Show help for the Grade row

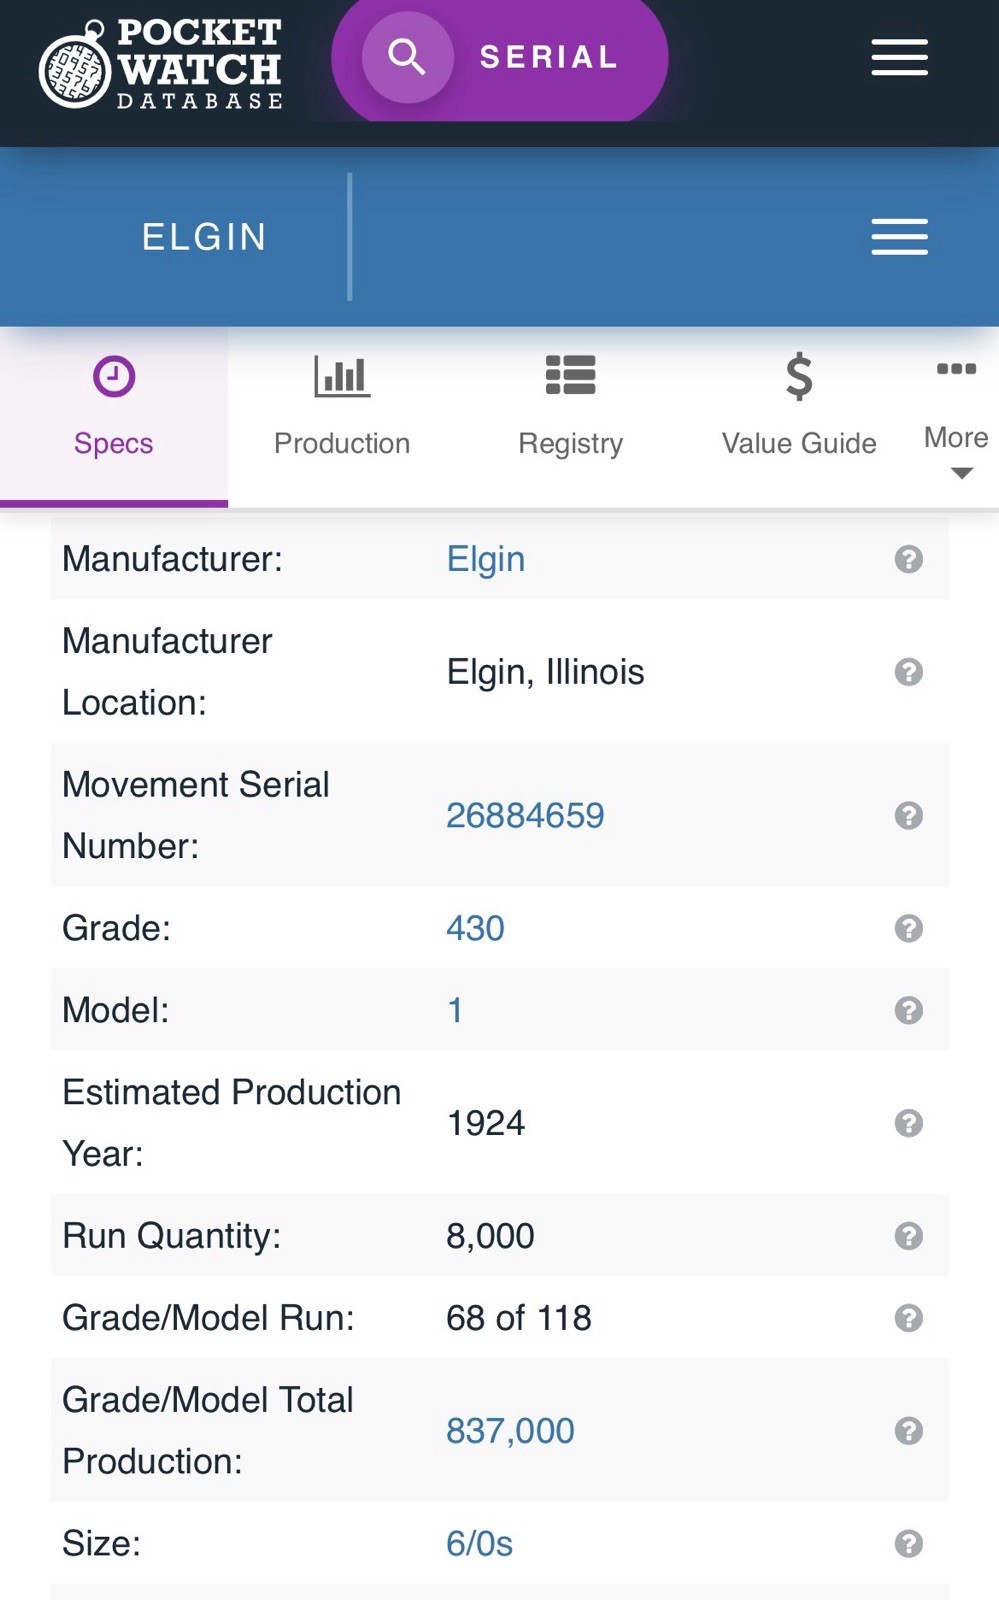pyautogui.click(x=908, y=929)
